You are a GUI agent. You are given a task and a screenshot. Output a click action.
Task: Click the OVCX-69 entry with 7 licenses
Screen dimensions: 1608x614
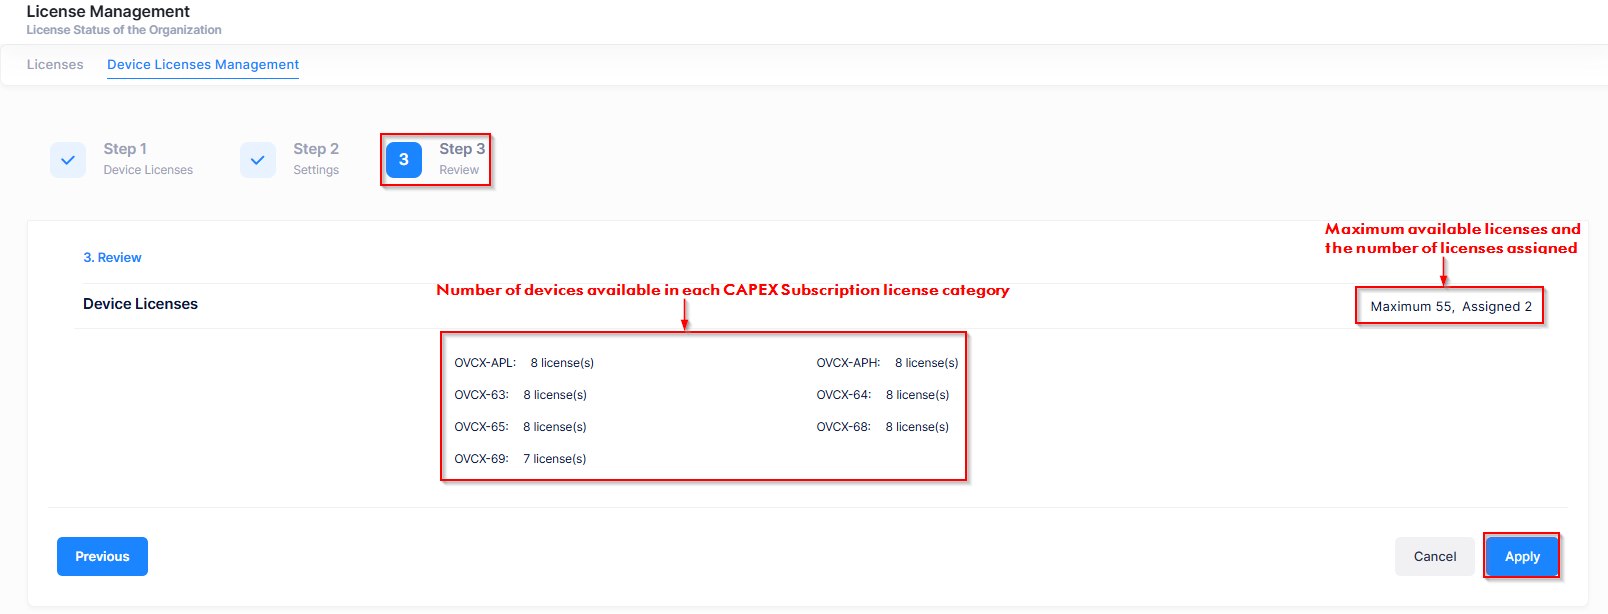click(x=520, y=459)
